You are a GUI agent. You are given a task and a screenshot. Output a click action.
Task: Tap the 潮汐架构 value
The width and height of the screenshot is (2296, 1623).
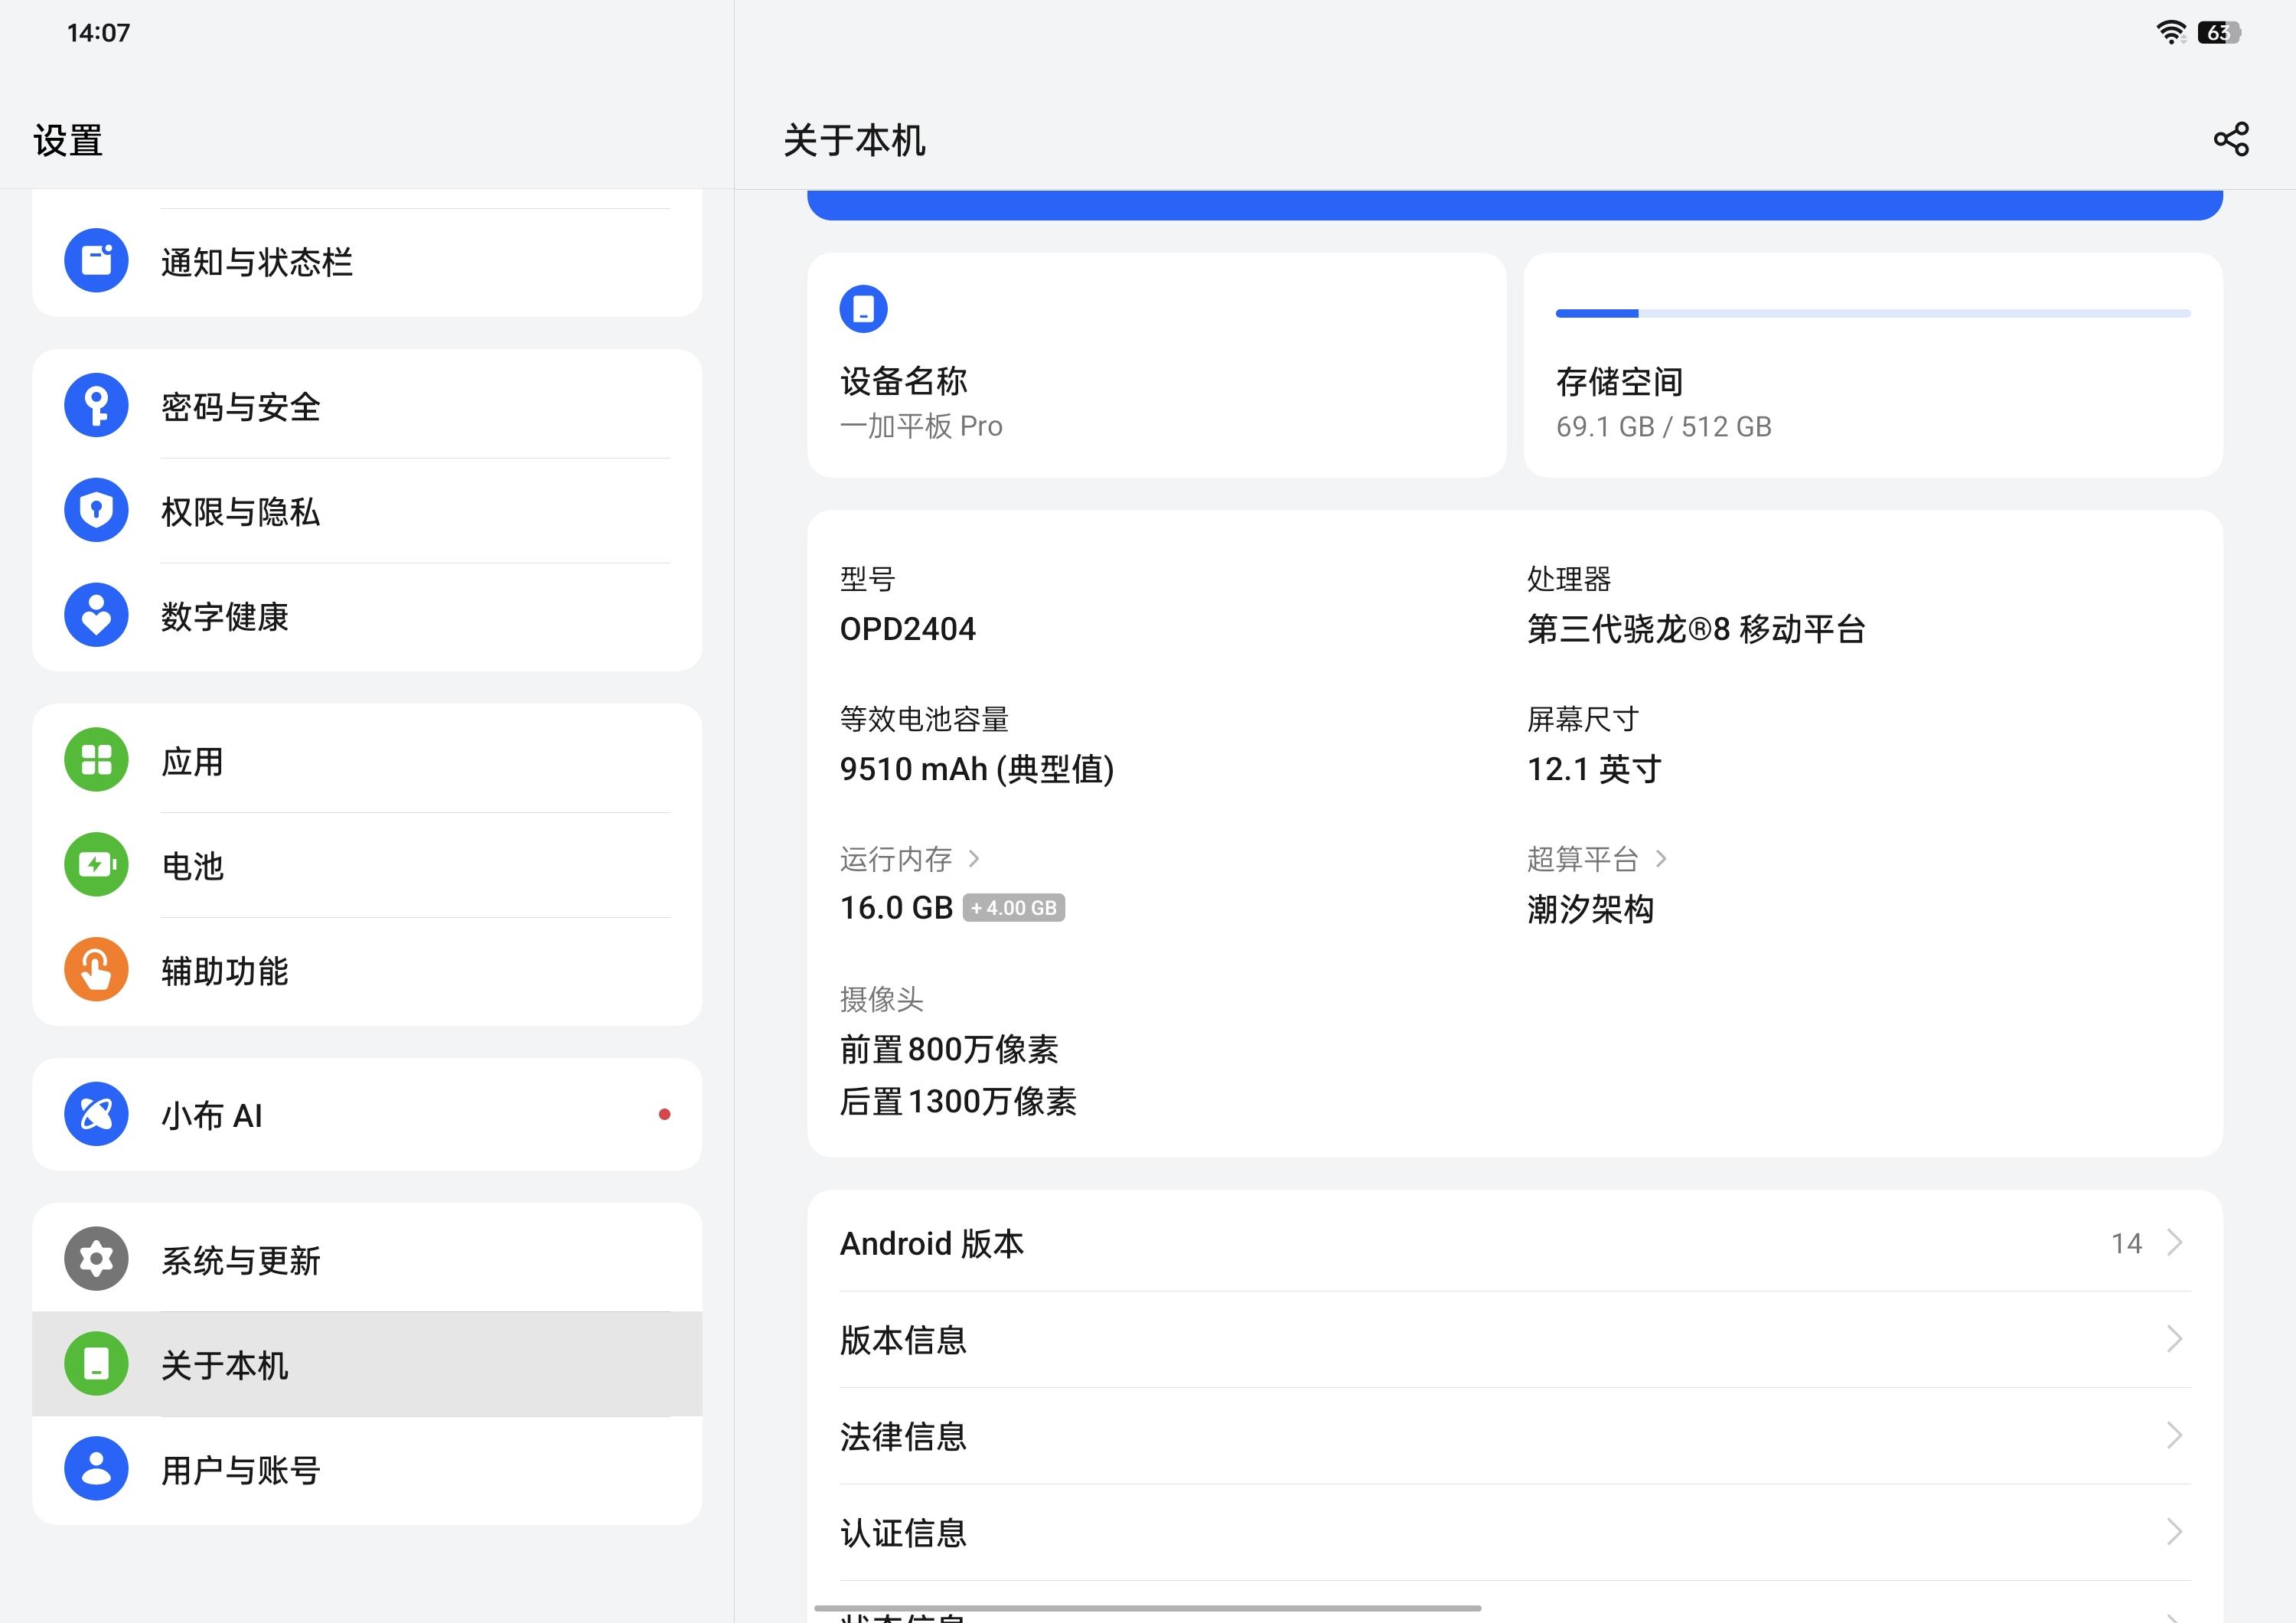1590,909
